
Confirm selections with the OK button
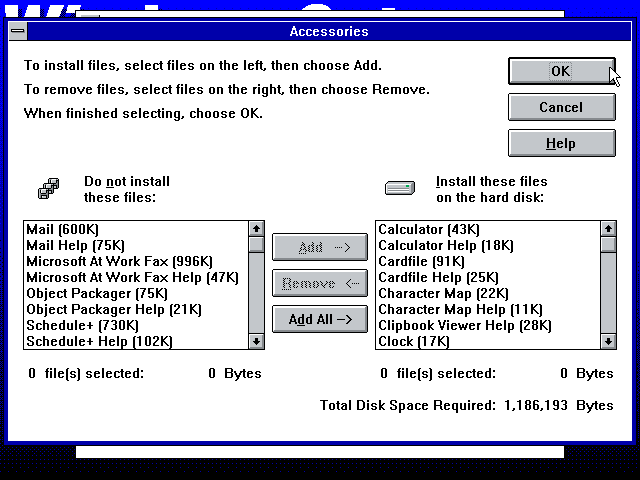click(x=562, y=71)
